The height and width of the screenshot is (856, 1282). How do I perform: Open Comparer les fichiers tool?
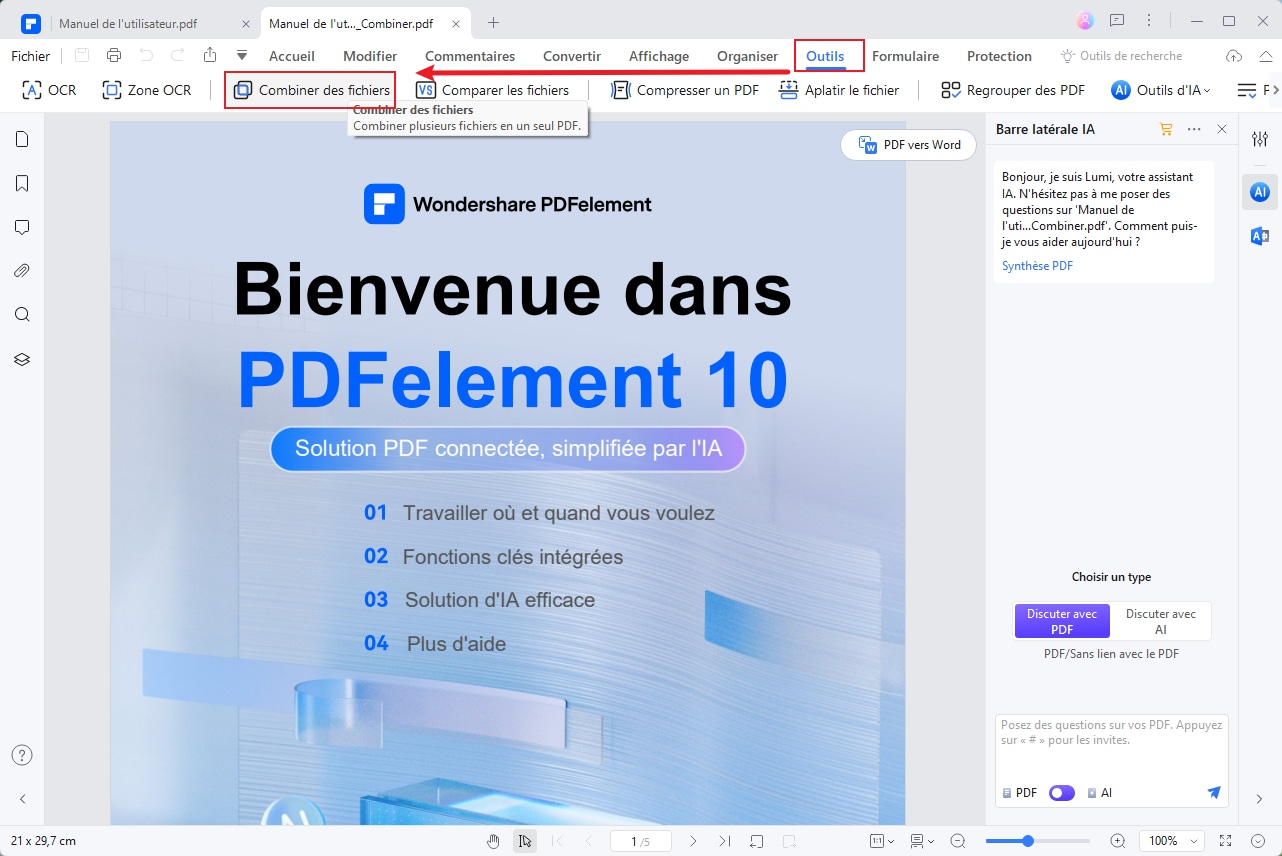click(x=492, y=90)
